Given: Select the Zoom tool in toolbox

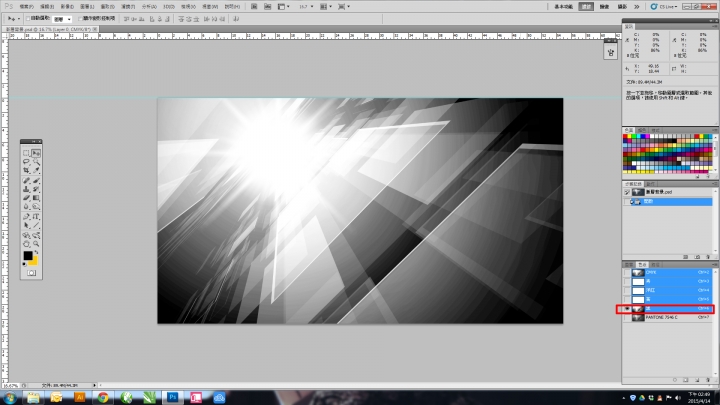Looking at the screenshot, I should 36,244.
